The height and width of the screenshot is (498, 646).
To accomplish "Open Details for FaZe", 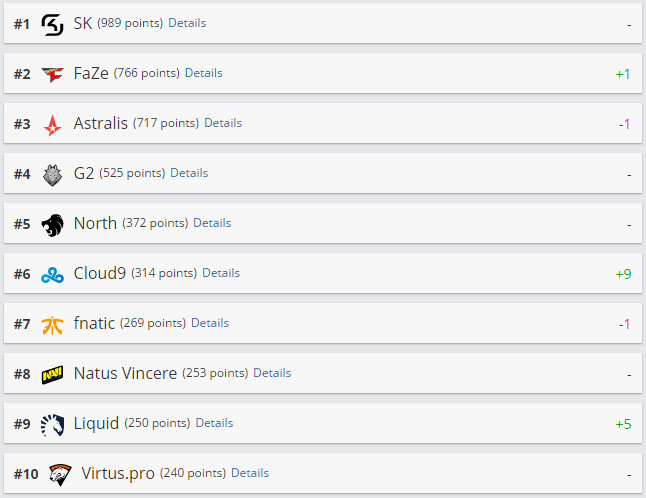I will click(204, 73).
